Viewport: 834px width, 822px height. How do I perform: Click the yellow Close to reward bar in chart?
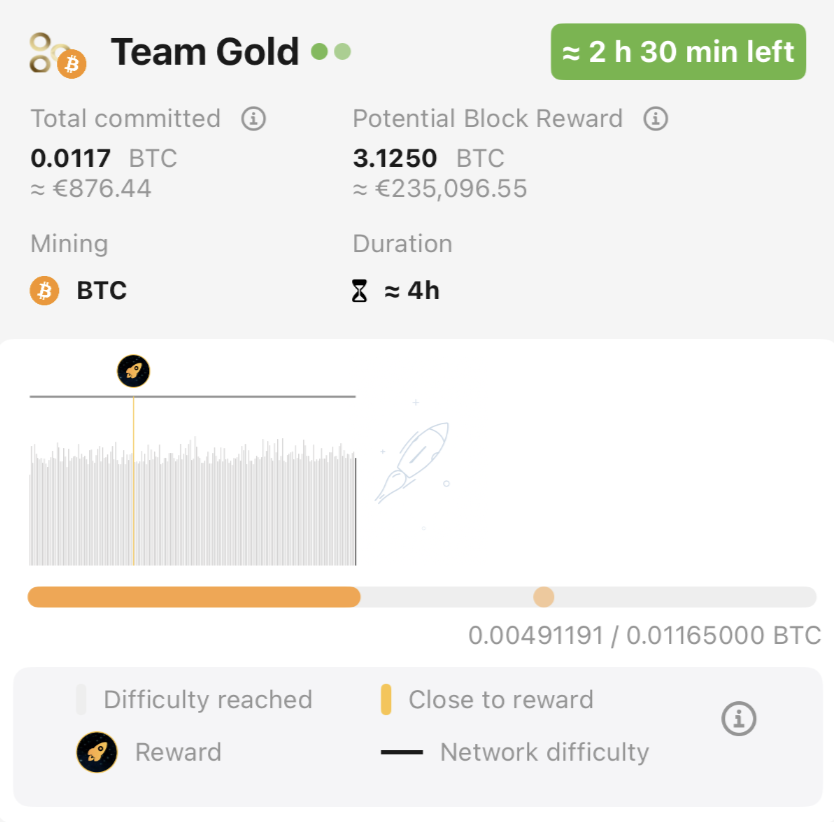[133, 490]
